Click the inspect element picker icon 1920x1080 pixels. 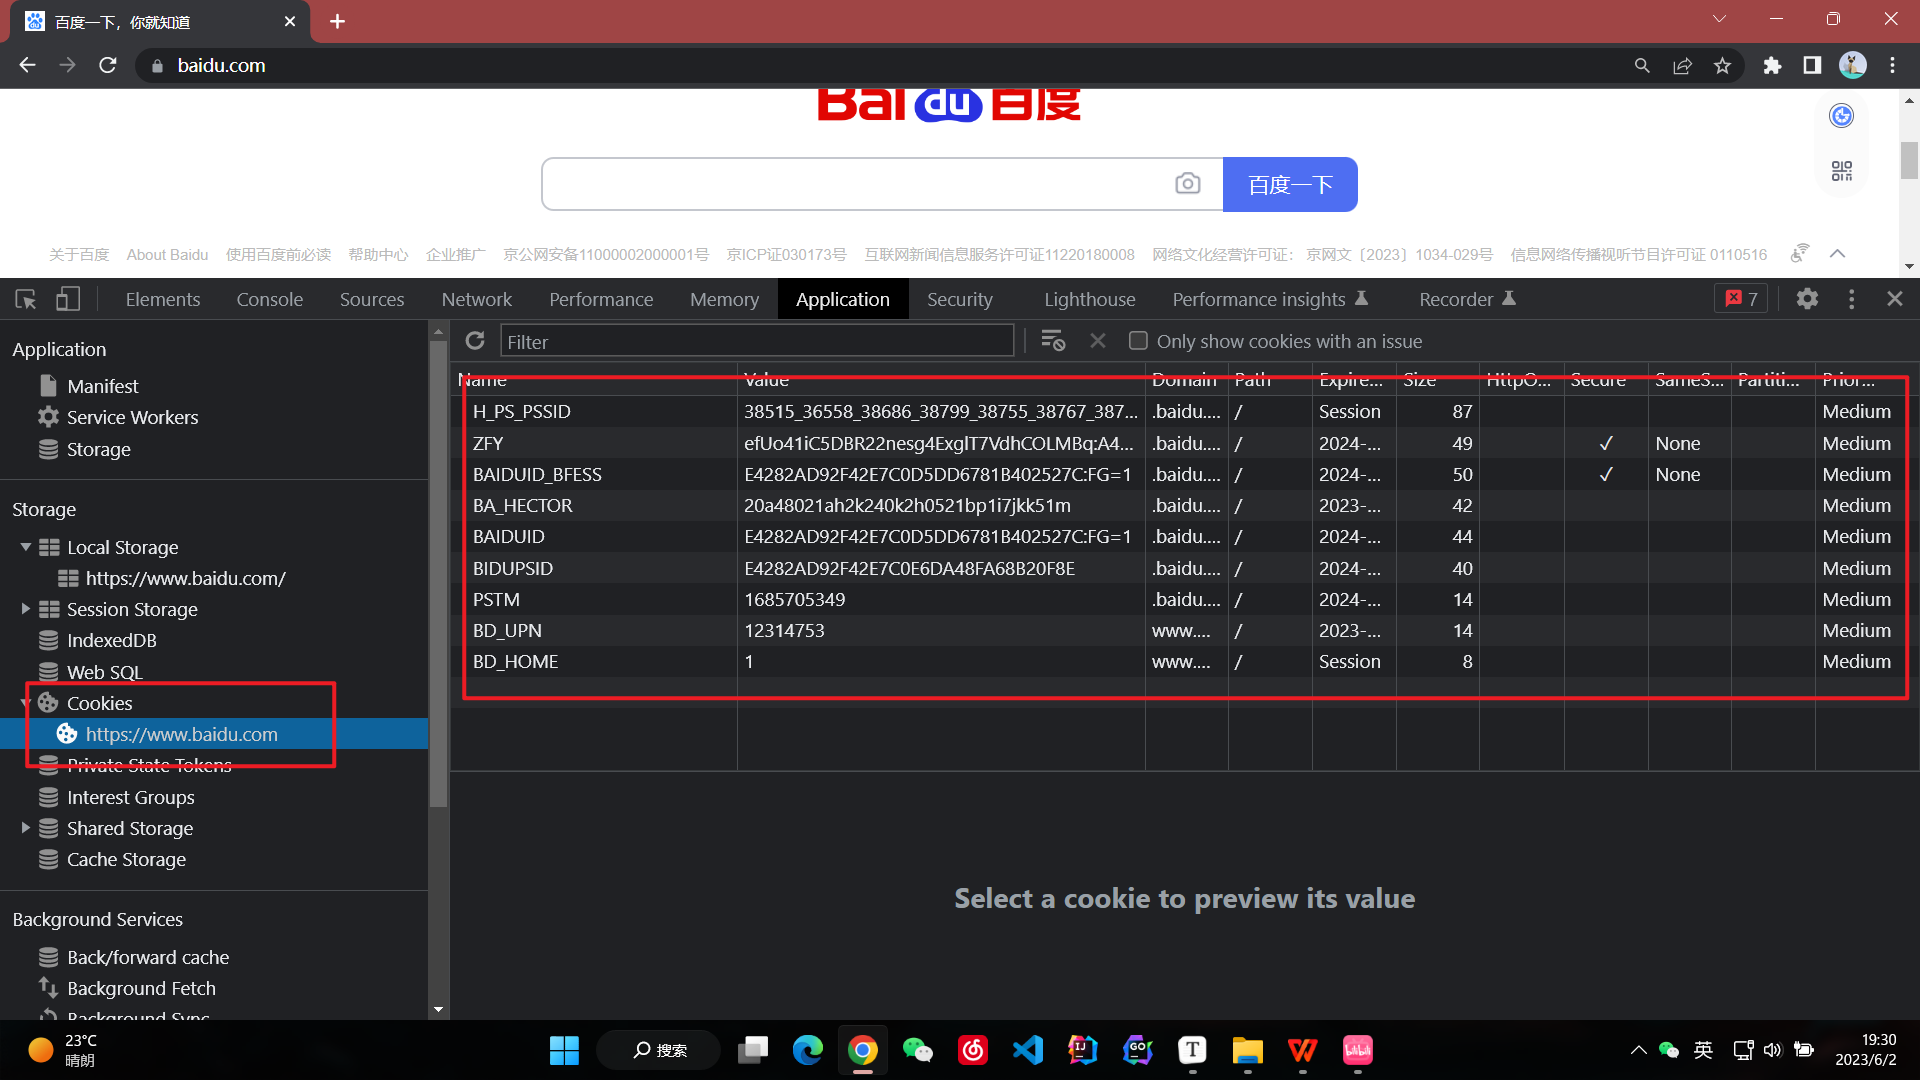pyautogui.click(x=26, y=299)
